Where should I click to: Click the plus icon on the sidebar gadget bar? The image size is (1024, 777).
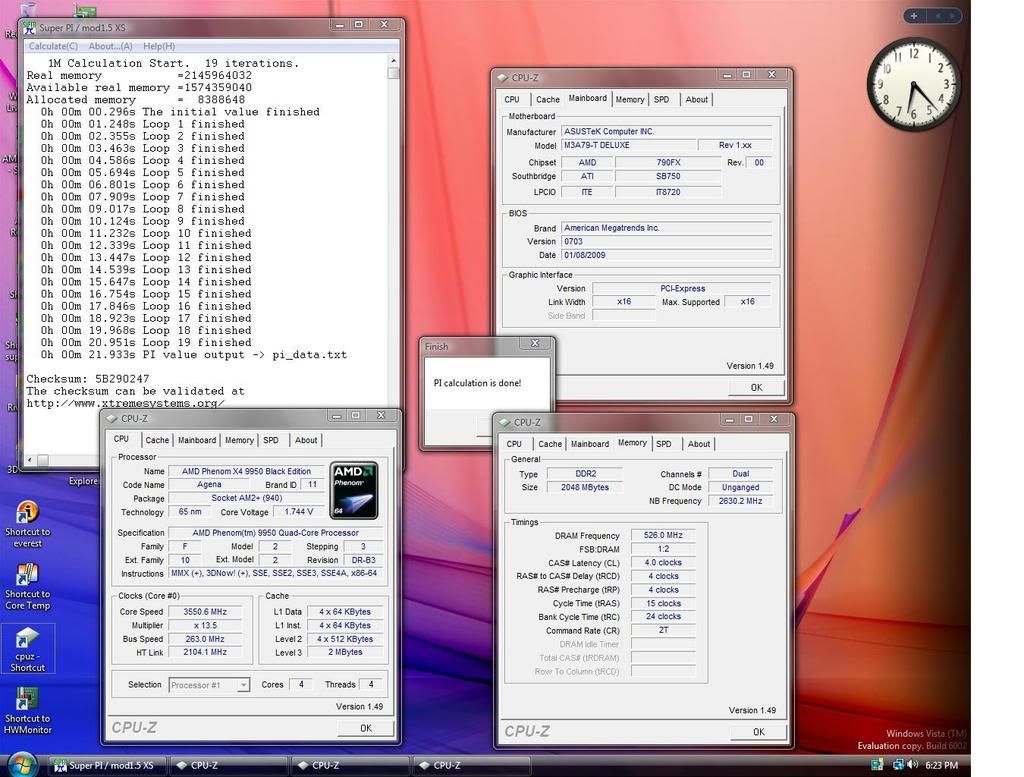914,16
